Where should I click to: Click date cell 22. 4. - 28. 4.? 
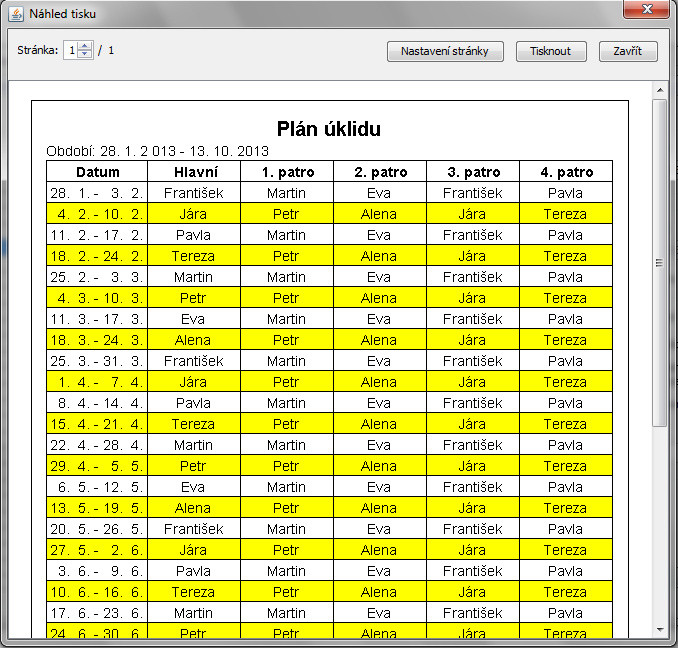(x=97, y=445)
